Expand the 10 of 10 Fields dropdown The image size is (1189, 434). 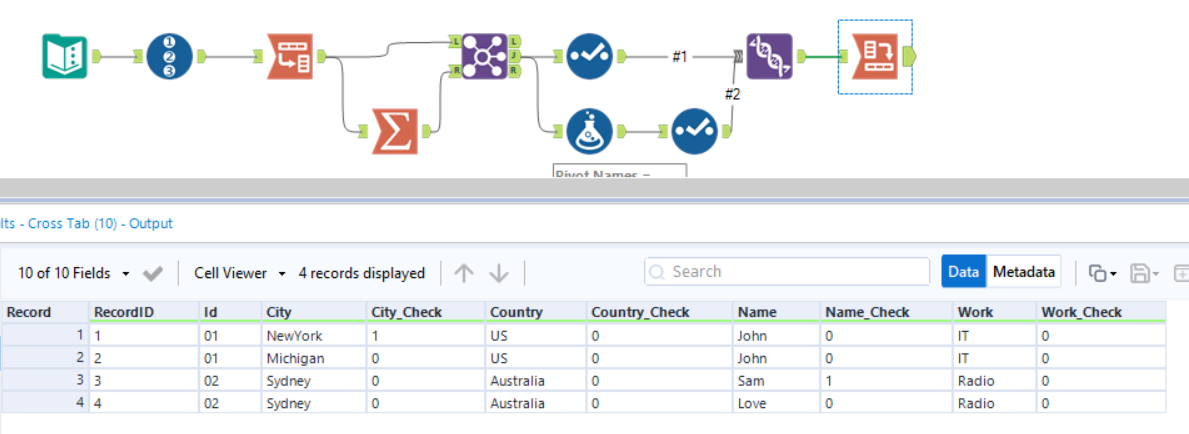point(74,273)
